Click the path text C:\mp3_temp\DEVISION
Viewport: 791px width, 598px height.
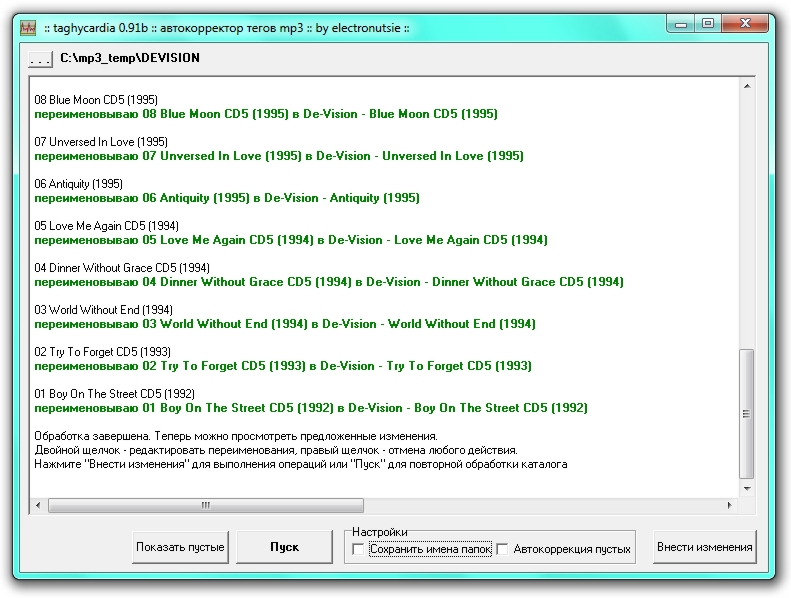(130, 58)
